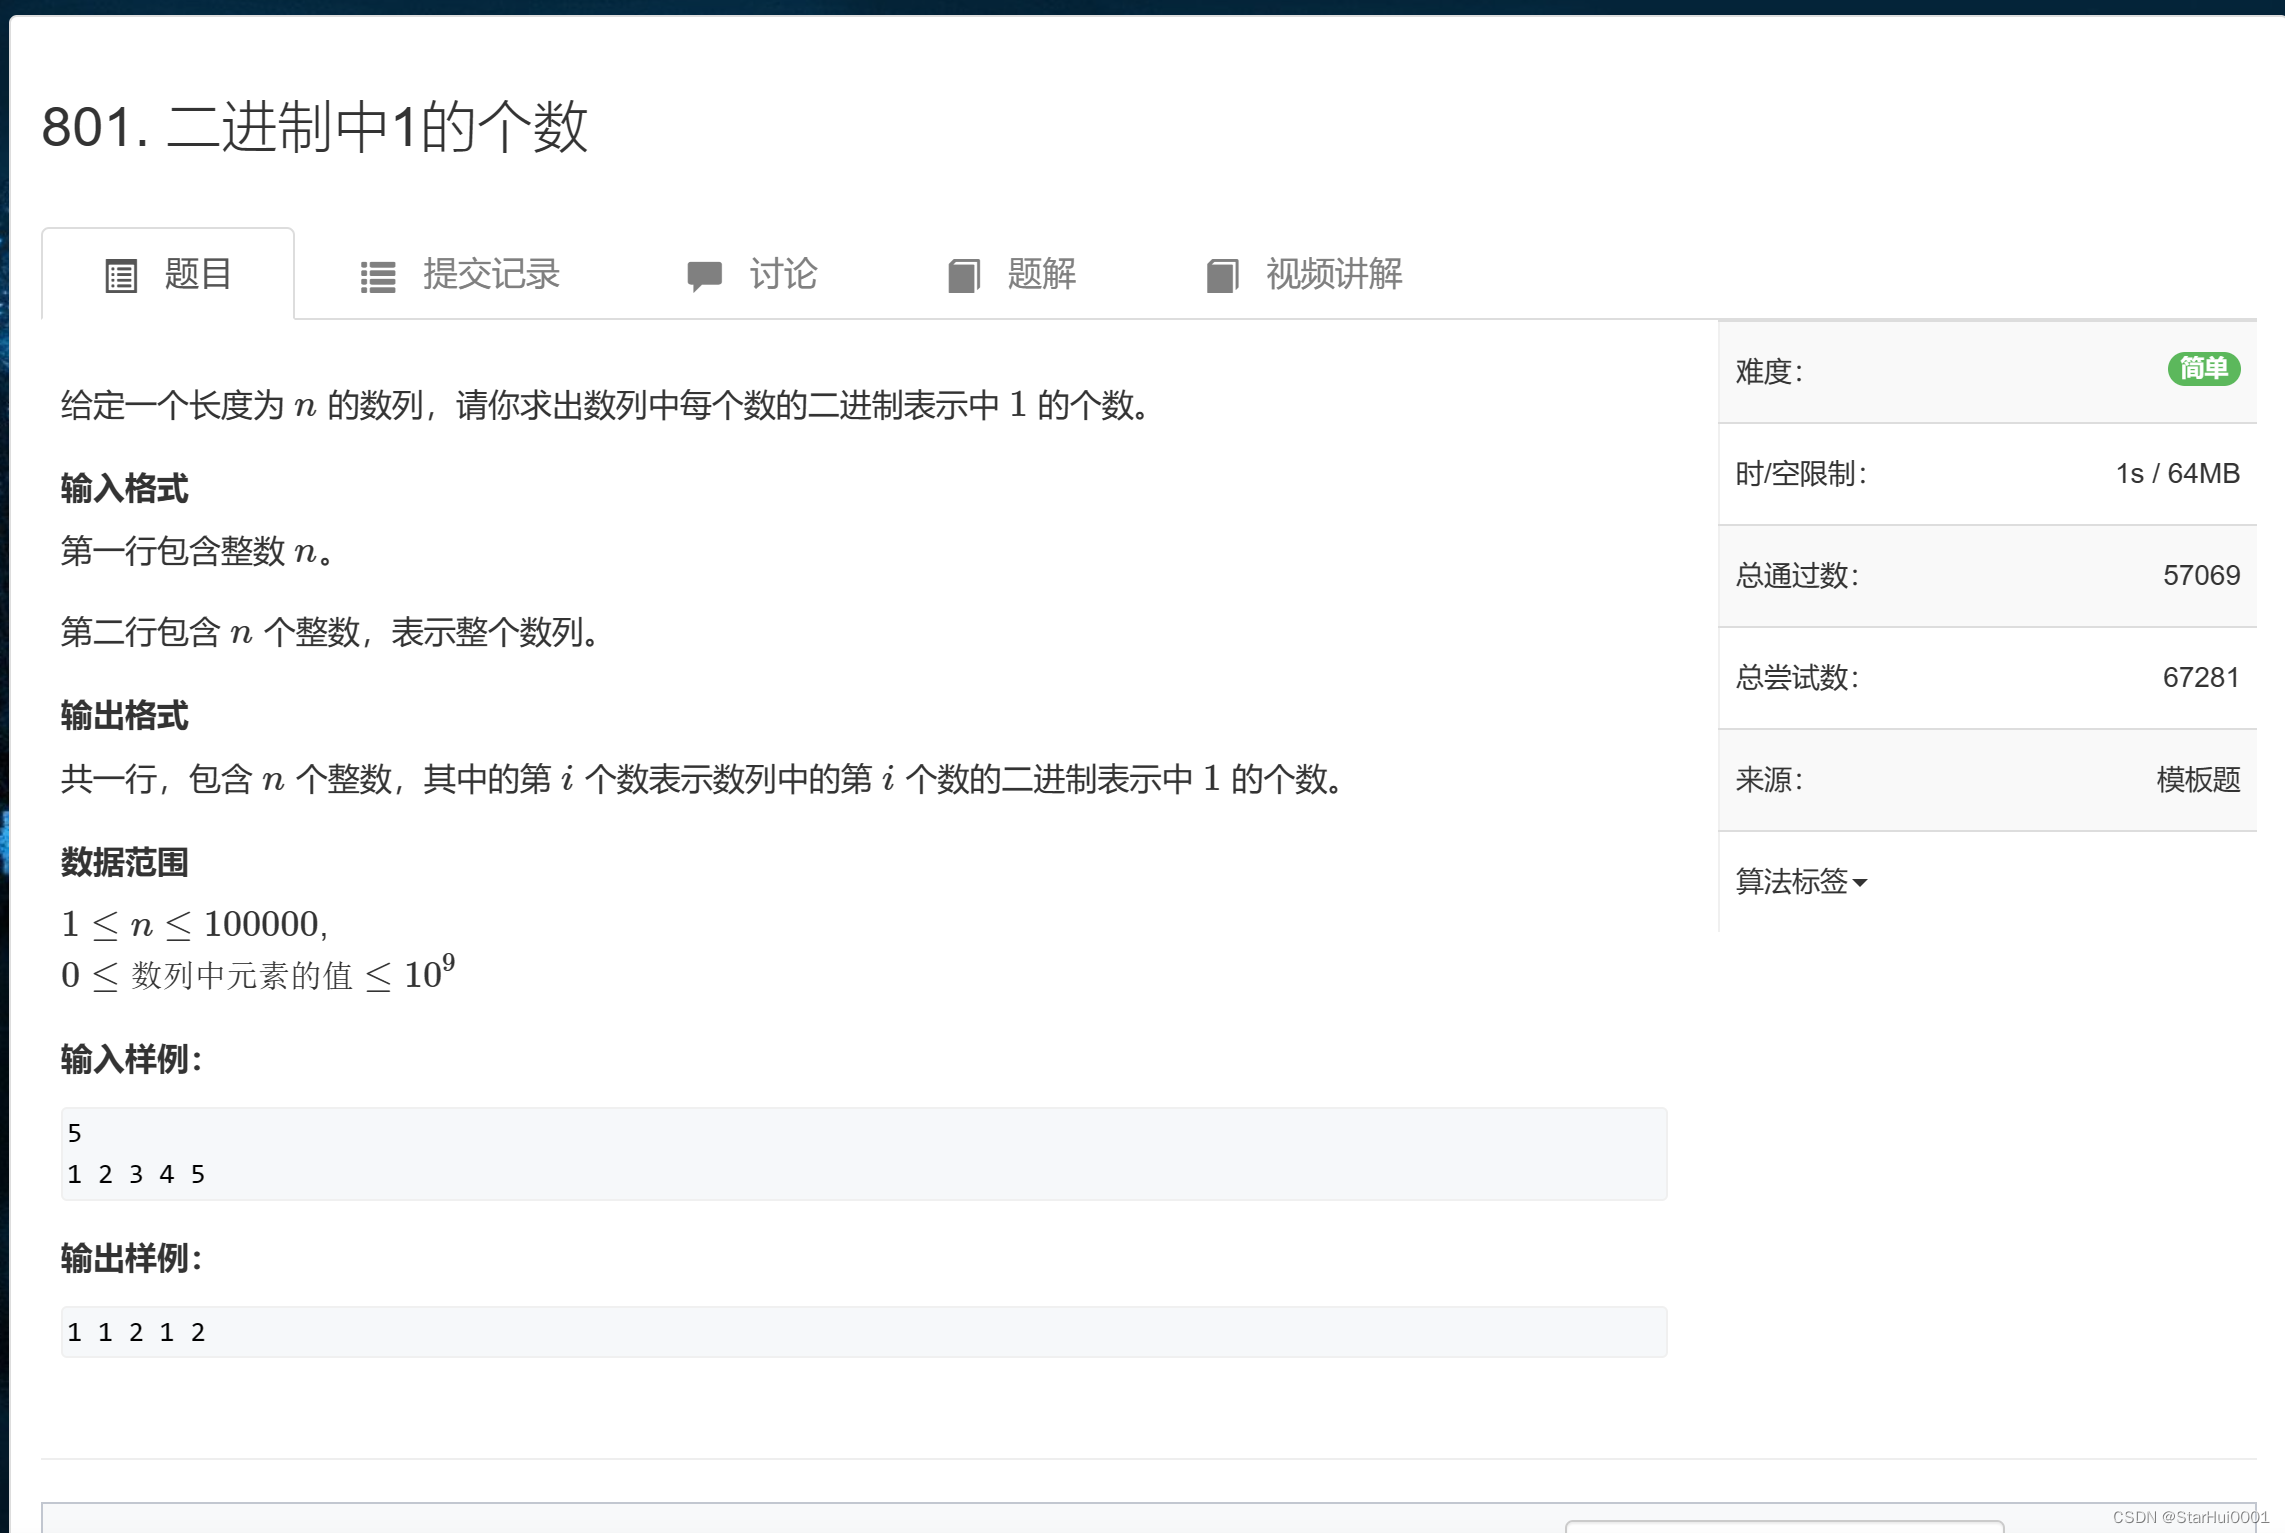Click the 提交记录 list icon

point(378,276)
